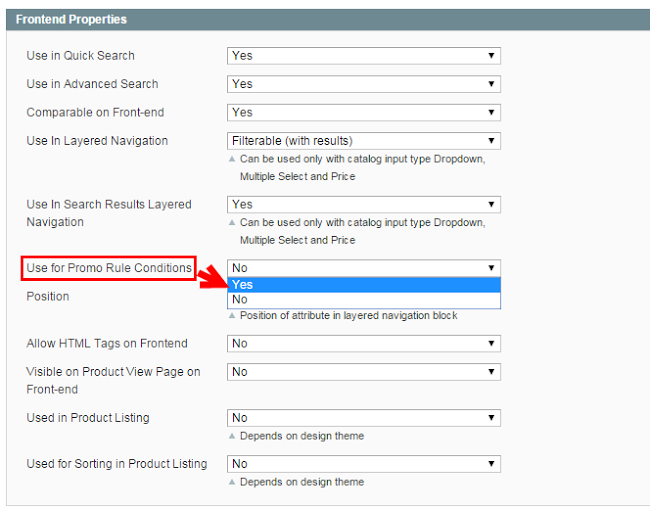Select No in the open dropdown list

tap(364, 299)
